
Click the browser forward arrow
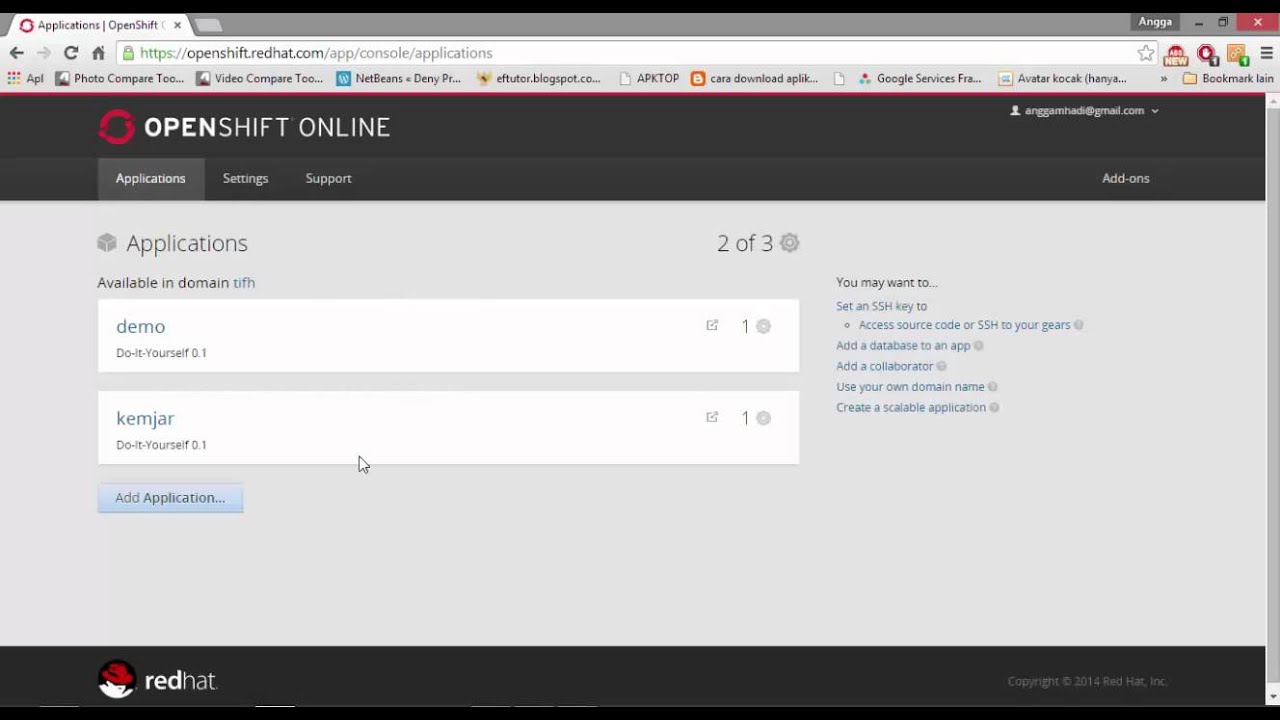pos(43,53)
